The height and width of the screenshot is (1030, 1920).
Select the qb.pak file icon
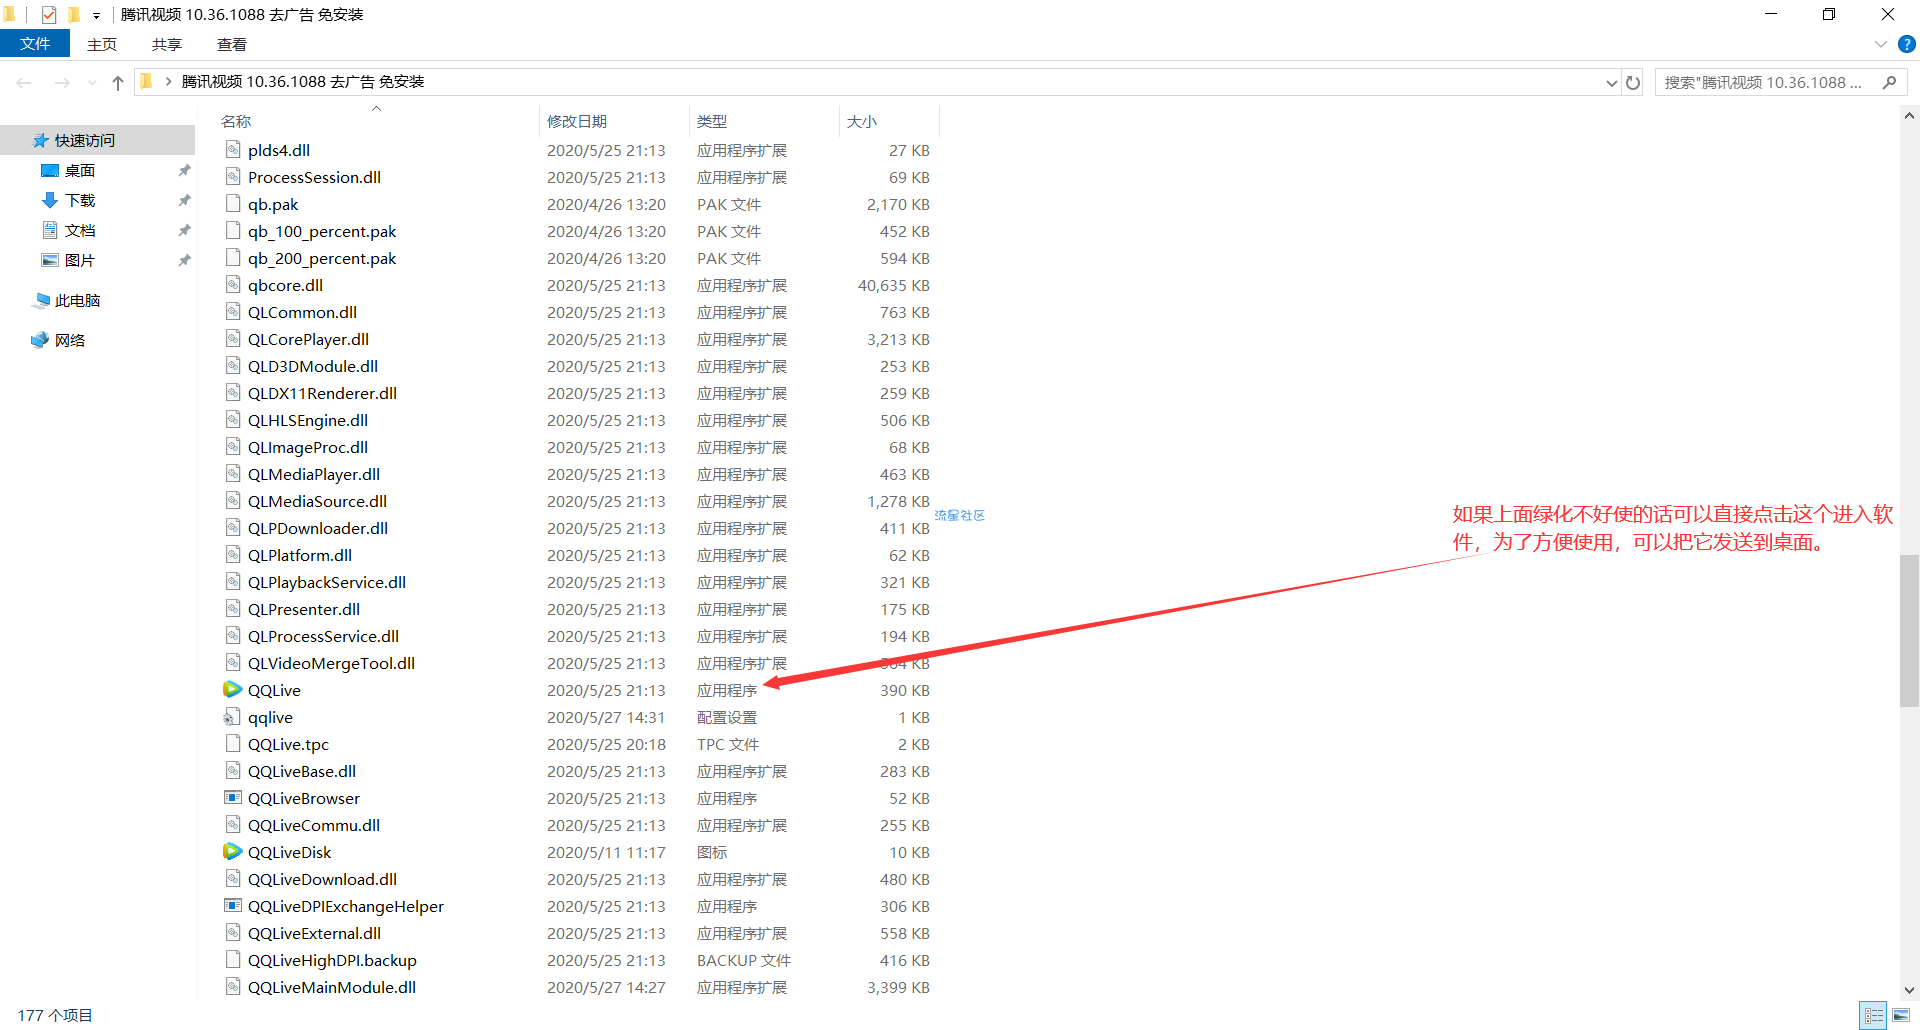point(232,204)
